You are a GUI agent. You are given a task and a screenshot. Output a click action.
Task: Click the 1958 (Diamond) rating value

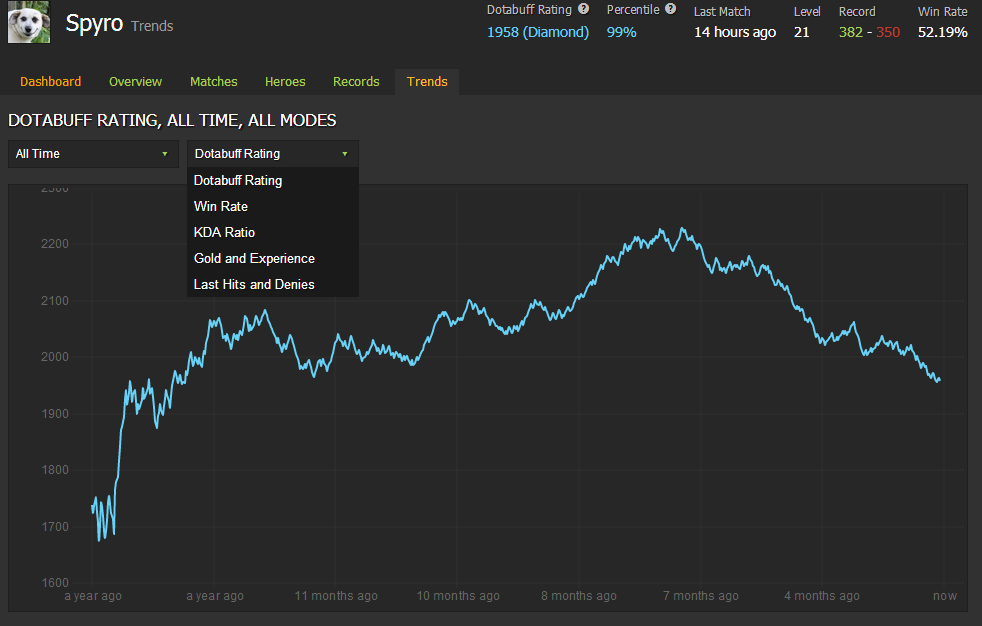click(538, 32)
